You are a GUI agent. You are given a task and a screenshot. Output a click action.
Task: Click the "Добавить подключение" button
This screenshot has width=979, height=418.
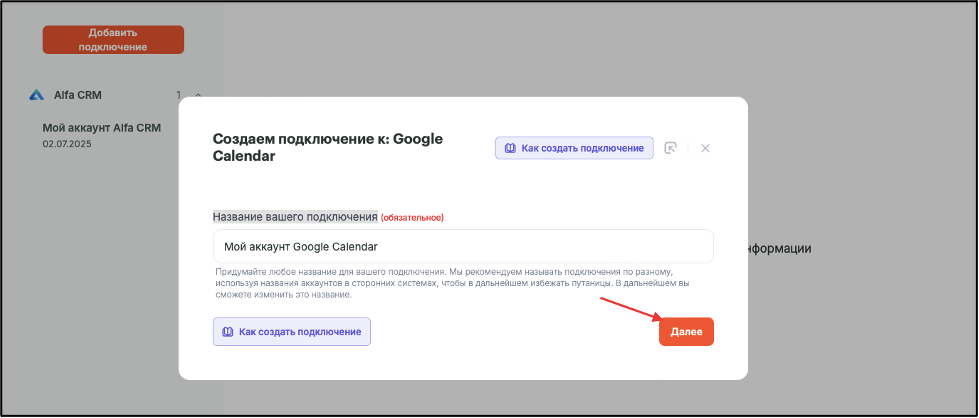click(x=113, y=39)
